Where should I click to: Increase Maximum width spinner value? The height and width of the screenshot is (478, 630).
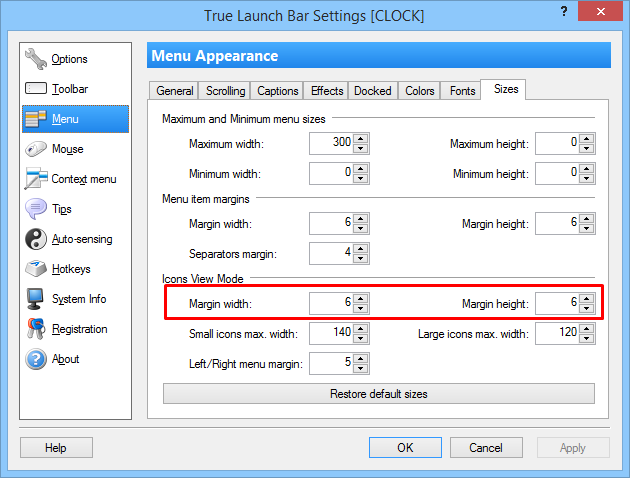[361, 139]
